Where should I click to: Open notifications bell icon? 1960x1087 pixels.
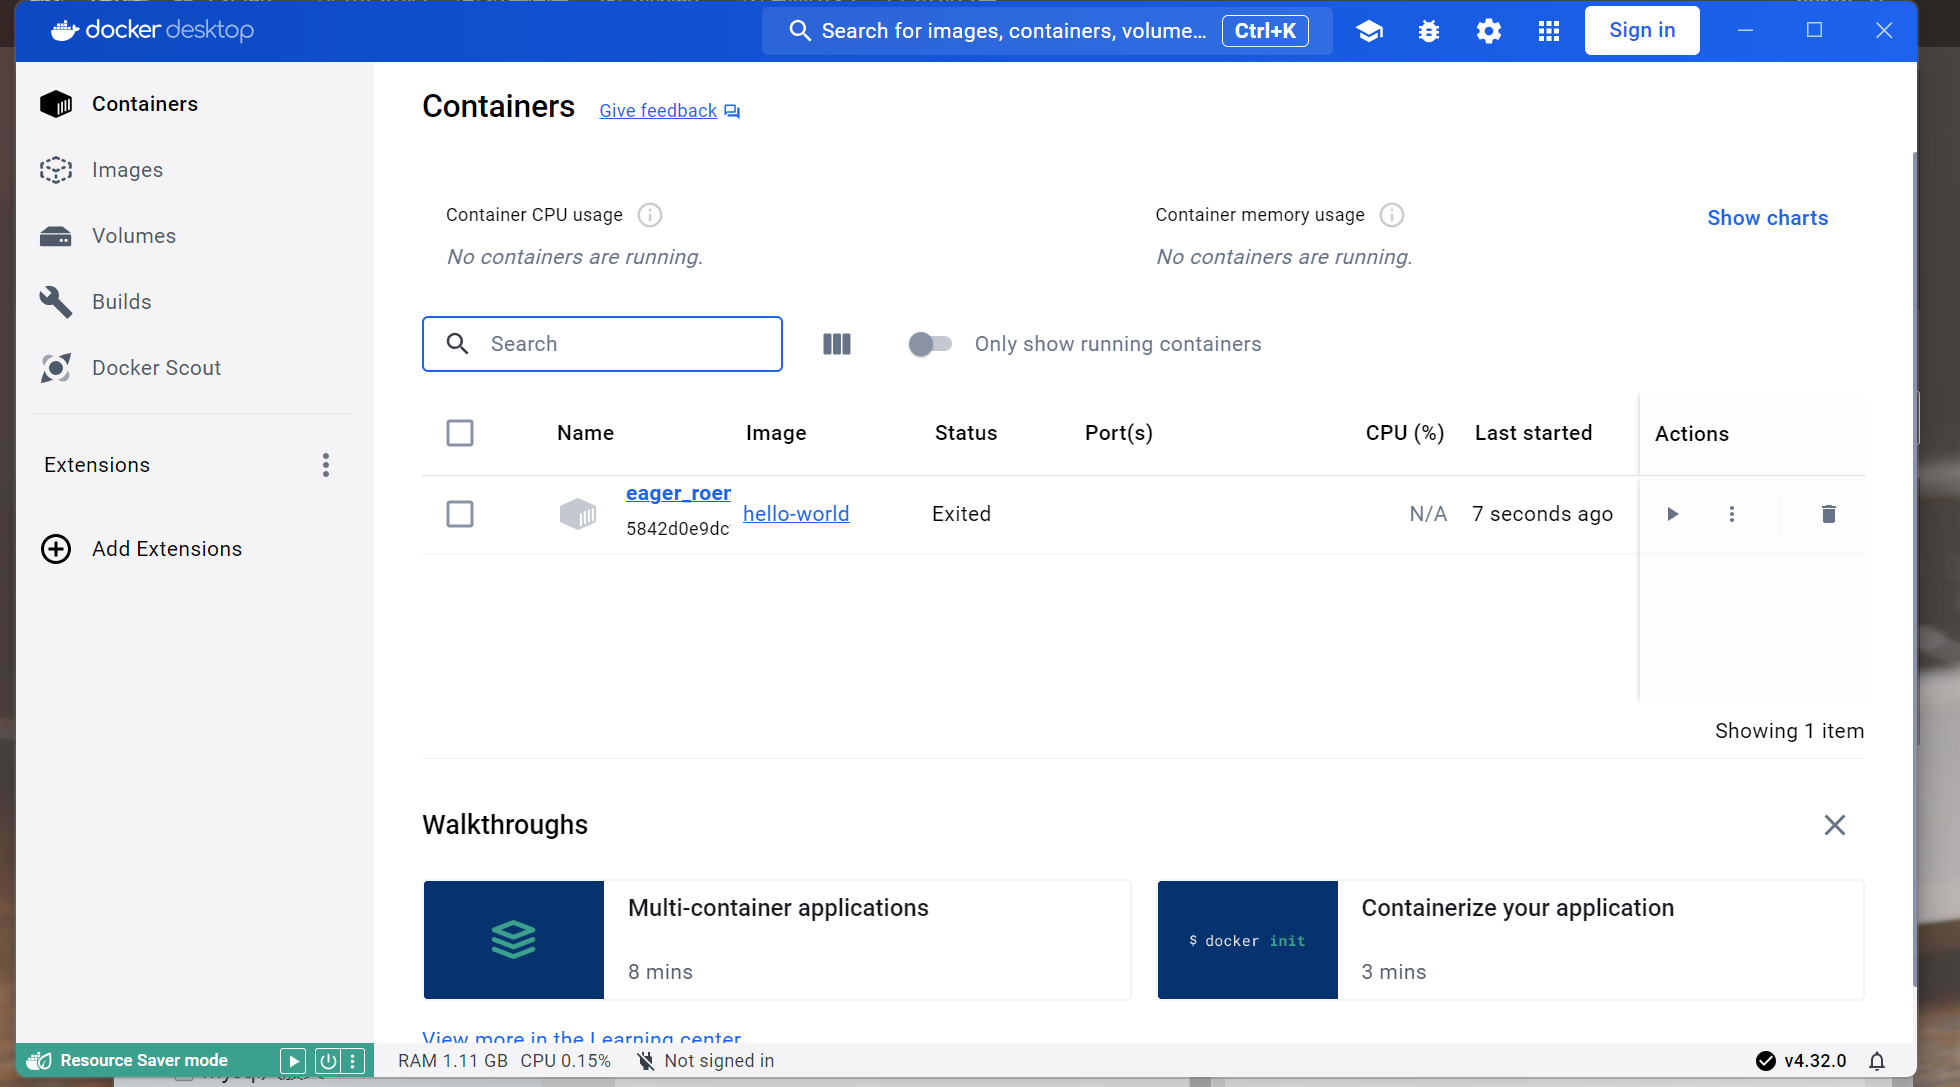tap(1877, 1061)
